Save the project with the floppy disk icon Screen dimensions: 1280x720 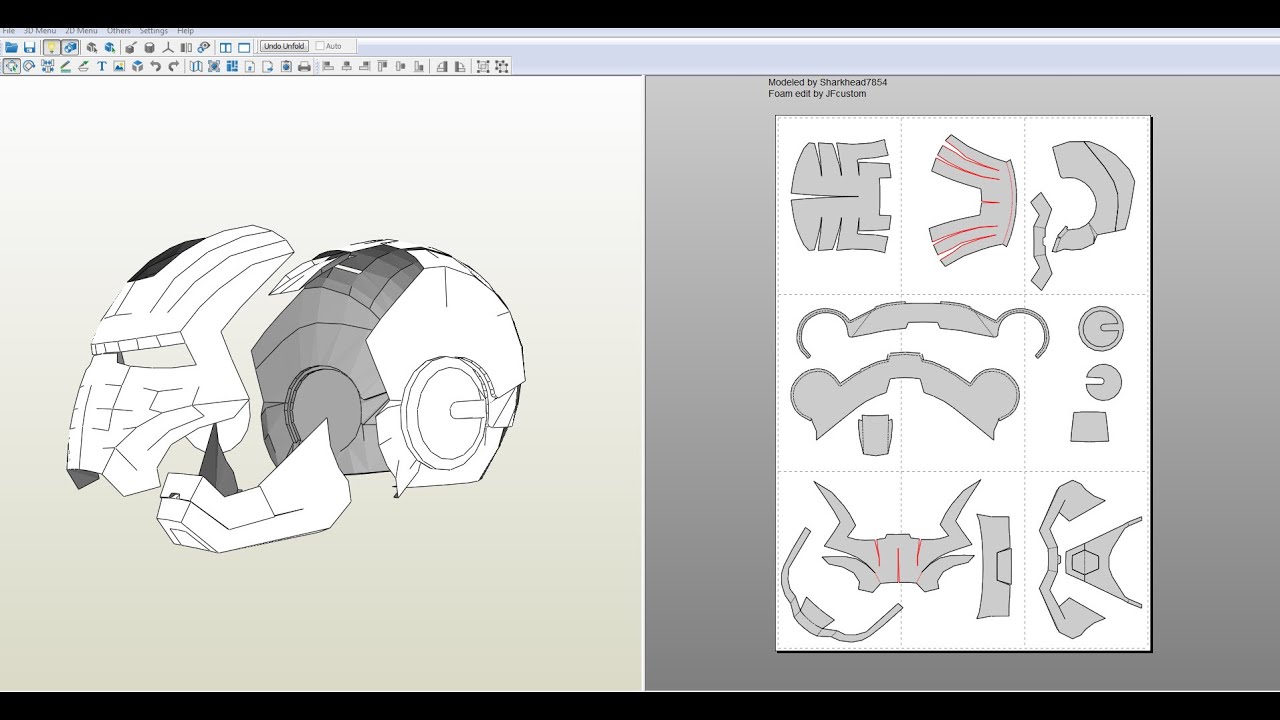click(x=29, y=47)
